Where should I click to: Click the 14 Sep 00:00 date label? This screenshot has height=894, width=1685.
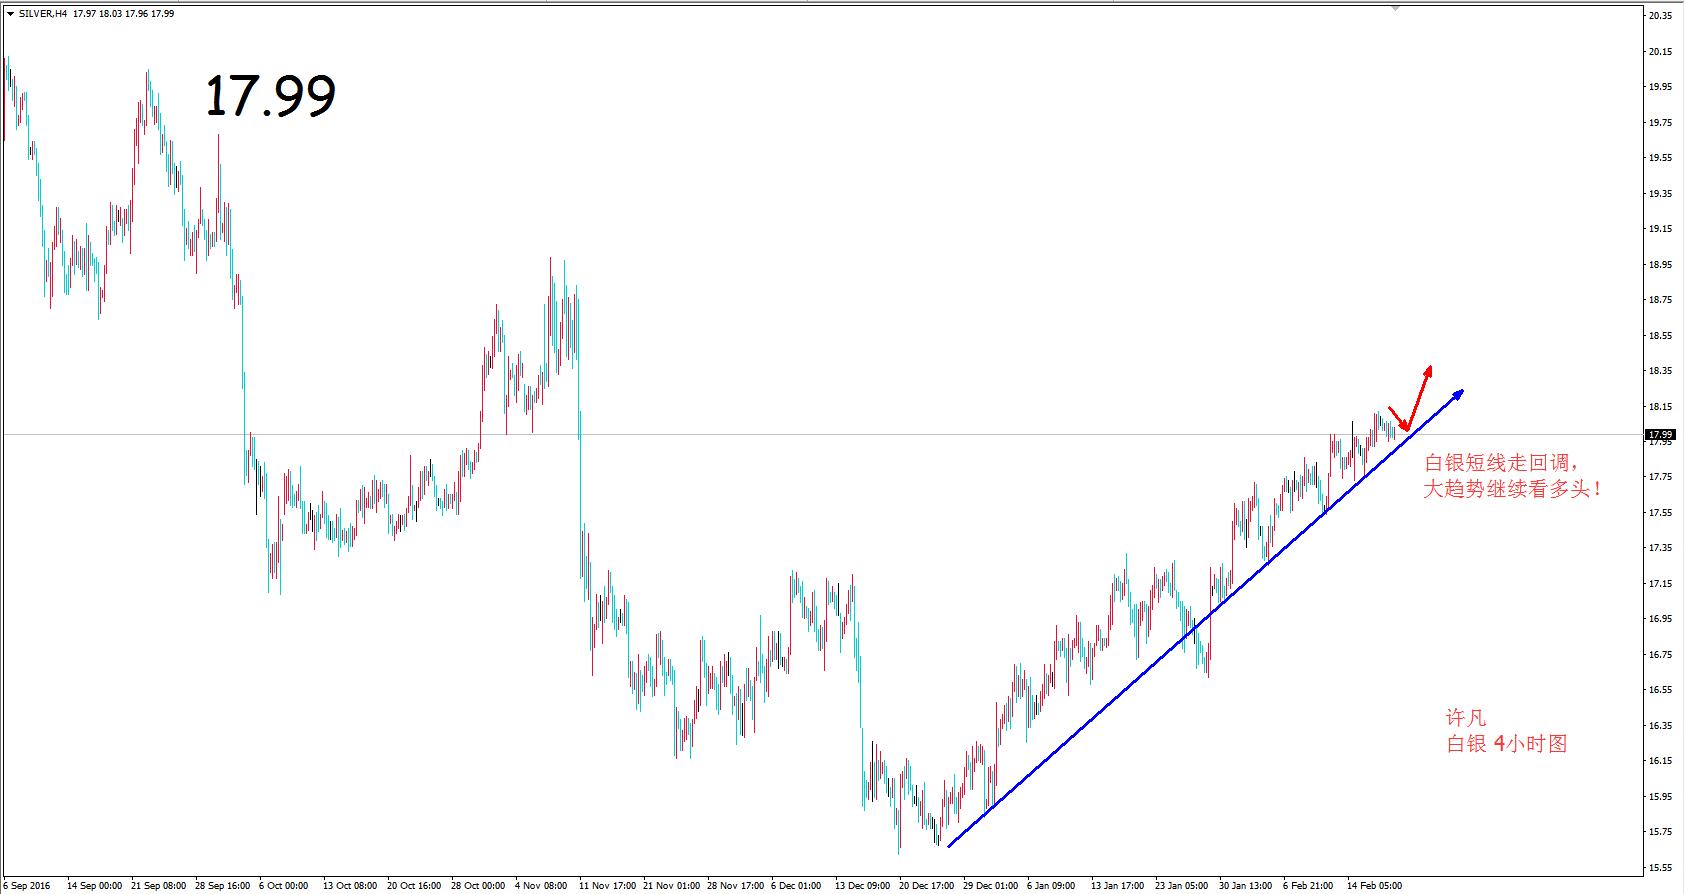click(94, 886)
